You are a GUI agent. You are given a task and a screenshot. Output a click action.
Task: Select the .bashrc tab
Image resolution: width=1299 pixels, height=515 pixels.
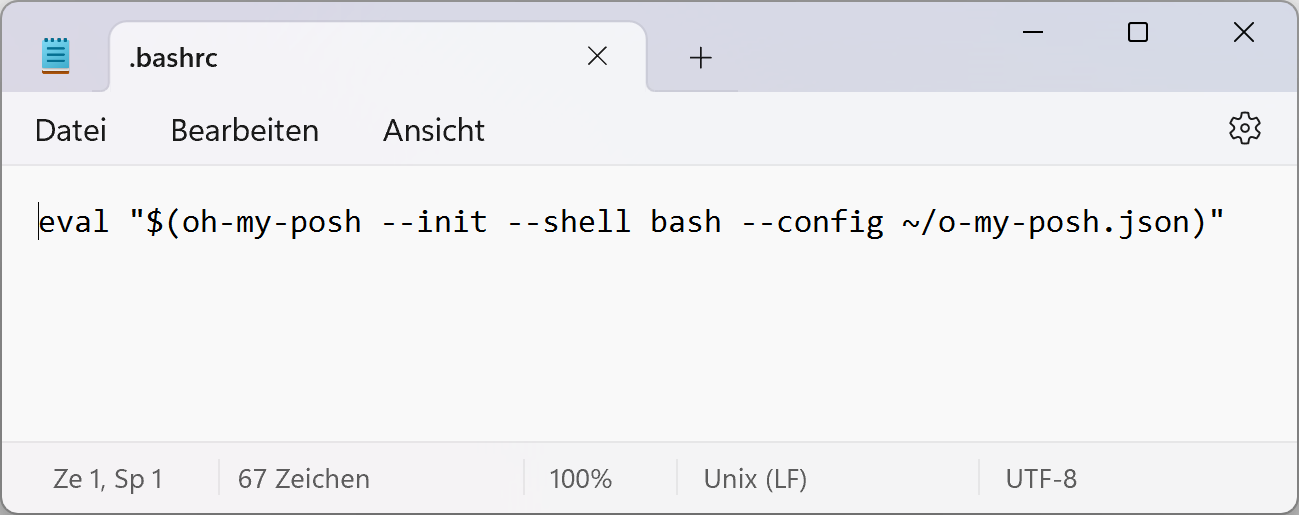pyautogui.click(x=300, y=58)
